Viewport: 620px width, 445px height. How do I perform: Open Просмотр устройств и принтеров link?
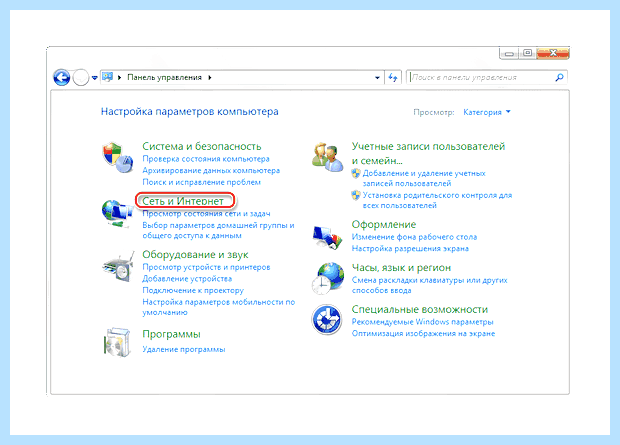pos(206,267)
